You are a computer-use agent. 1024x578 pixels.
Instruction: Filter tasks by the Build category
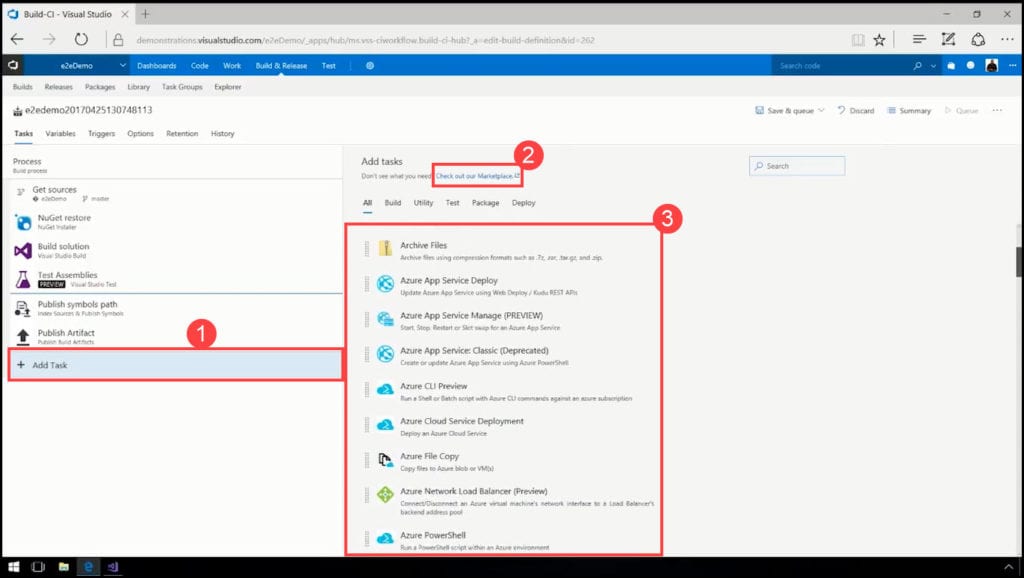tap(392, 203)
